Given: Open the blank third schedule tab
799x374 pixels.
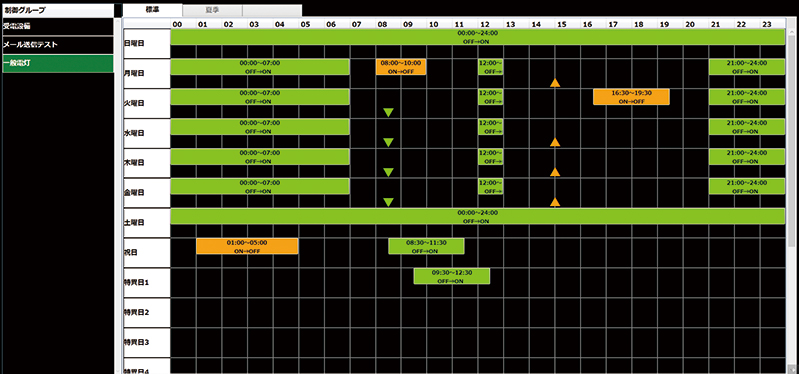Looking at the screenshot, I should point(272,11).
